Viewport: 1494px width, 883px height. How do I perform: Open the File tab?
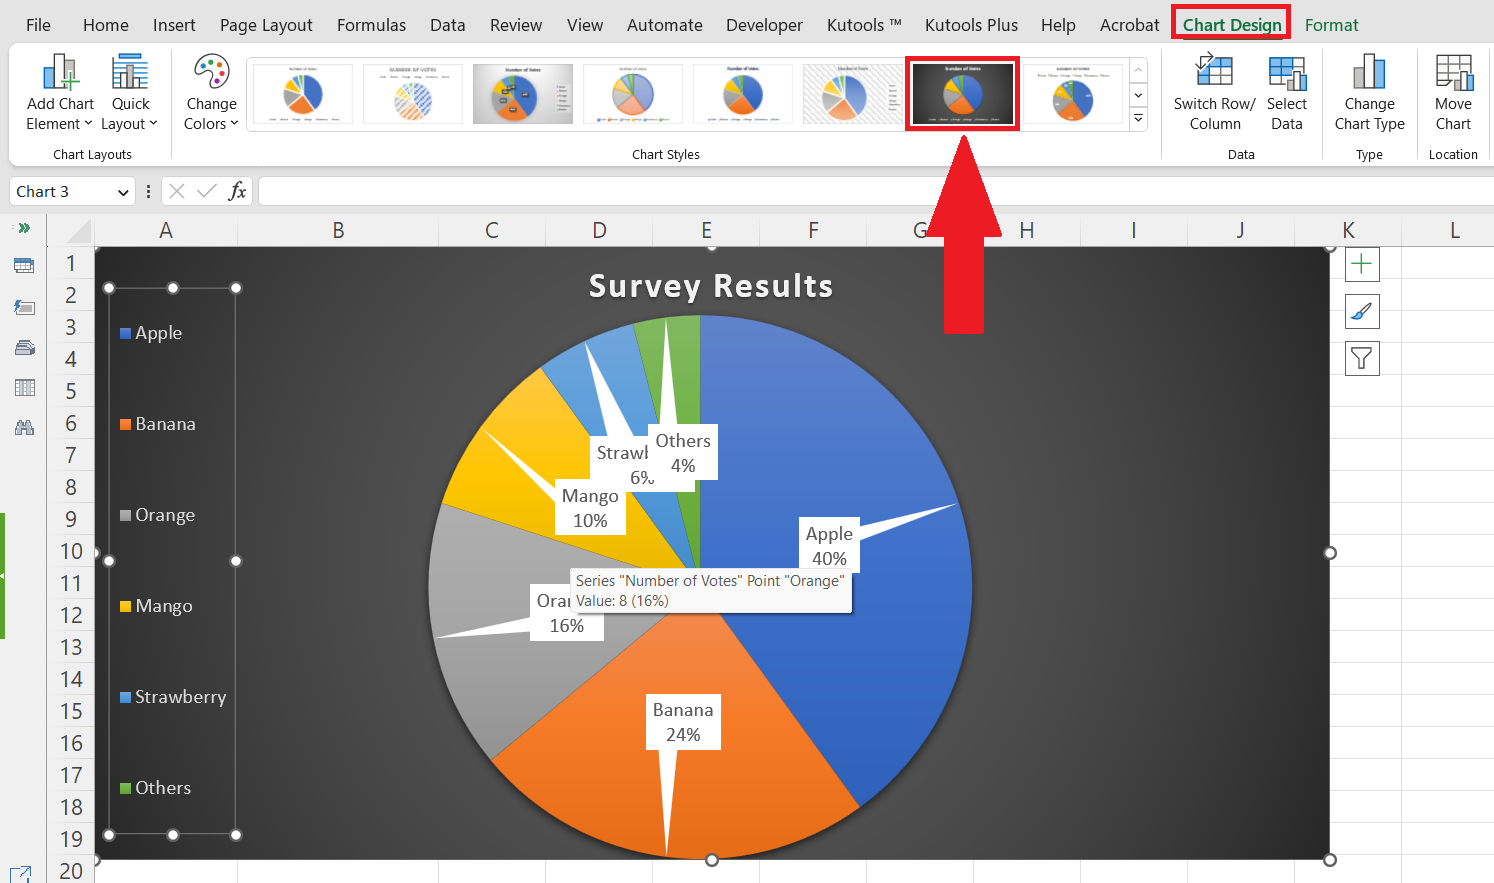(38, 25)
